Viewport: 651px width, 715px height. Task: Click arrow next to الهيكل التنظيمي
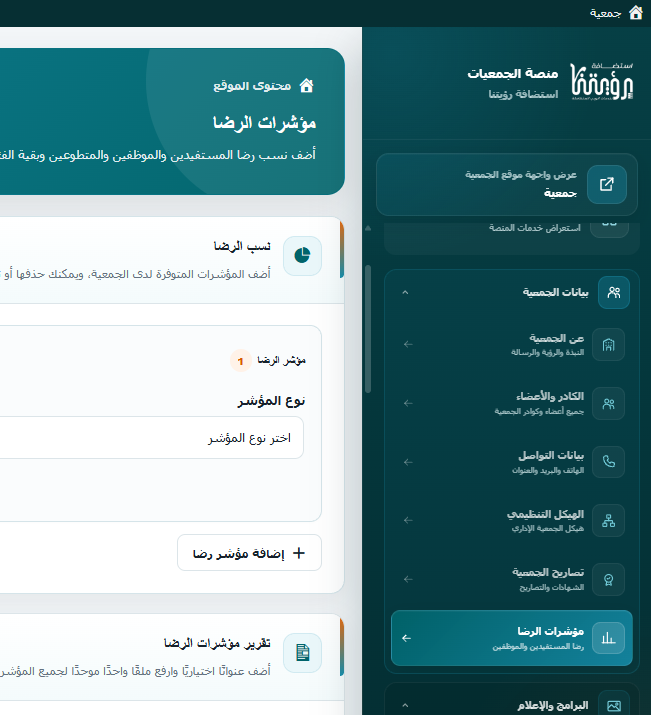tap(408, 520)
